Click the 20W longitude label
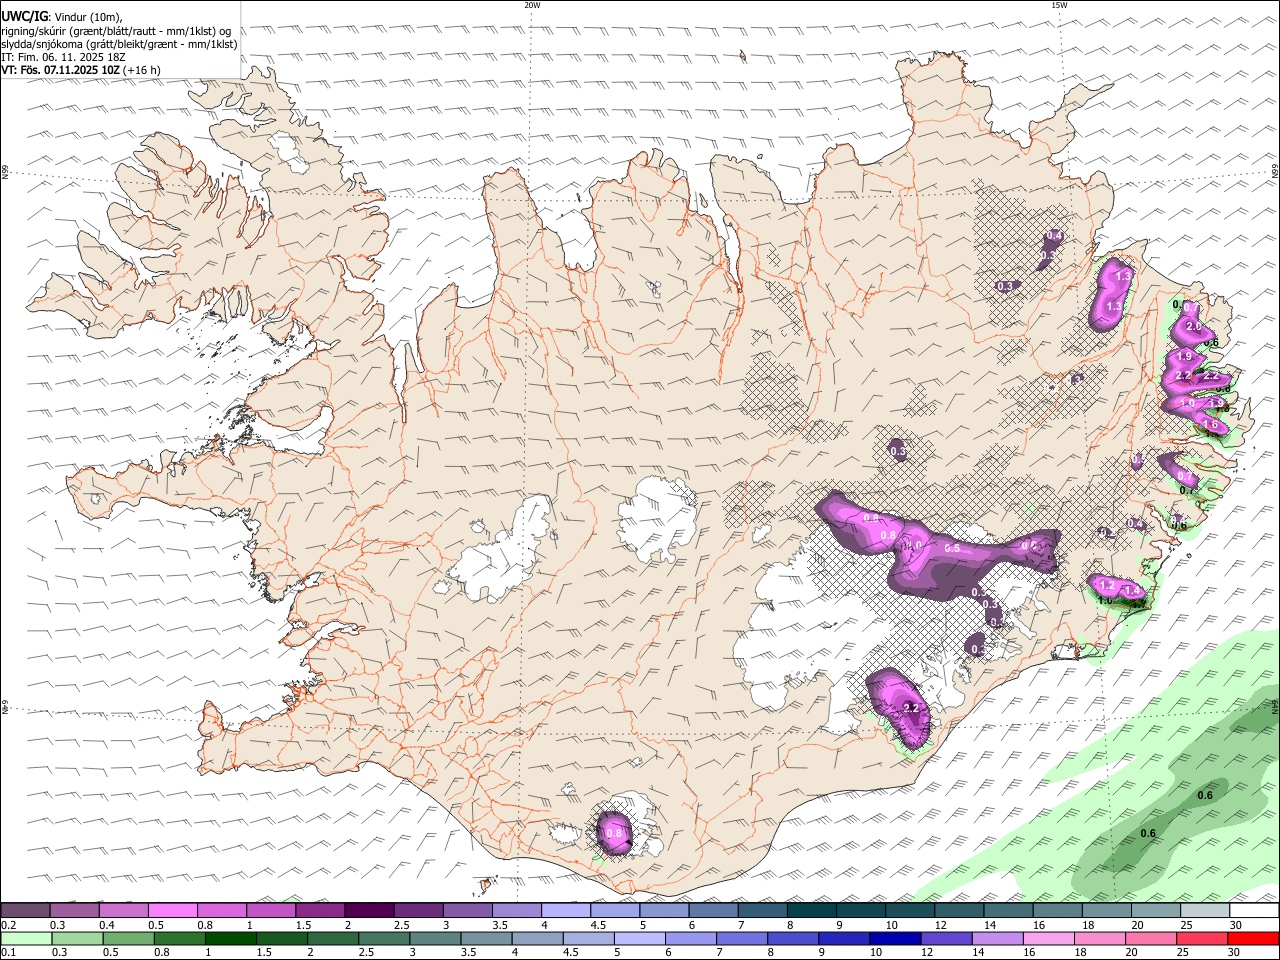Viewport: 1280px width, 960px height. pos(532,5)
